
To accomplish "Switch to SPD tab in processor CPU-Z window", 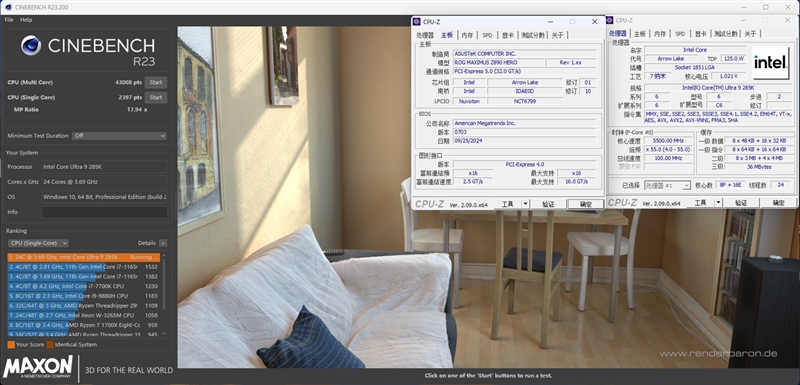I will (680, 34).
